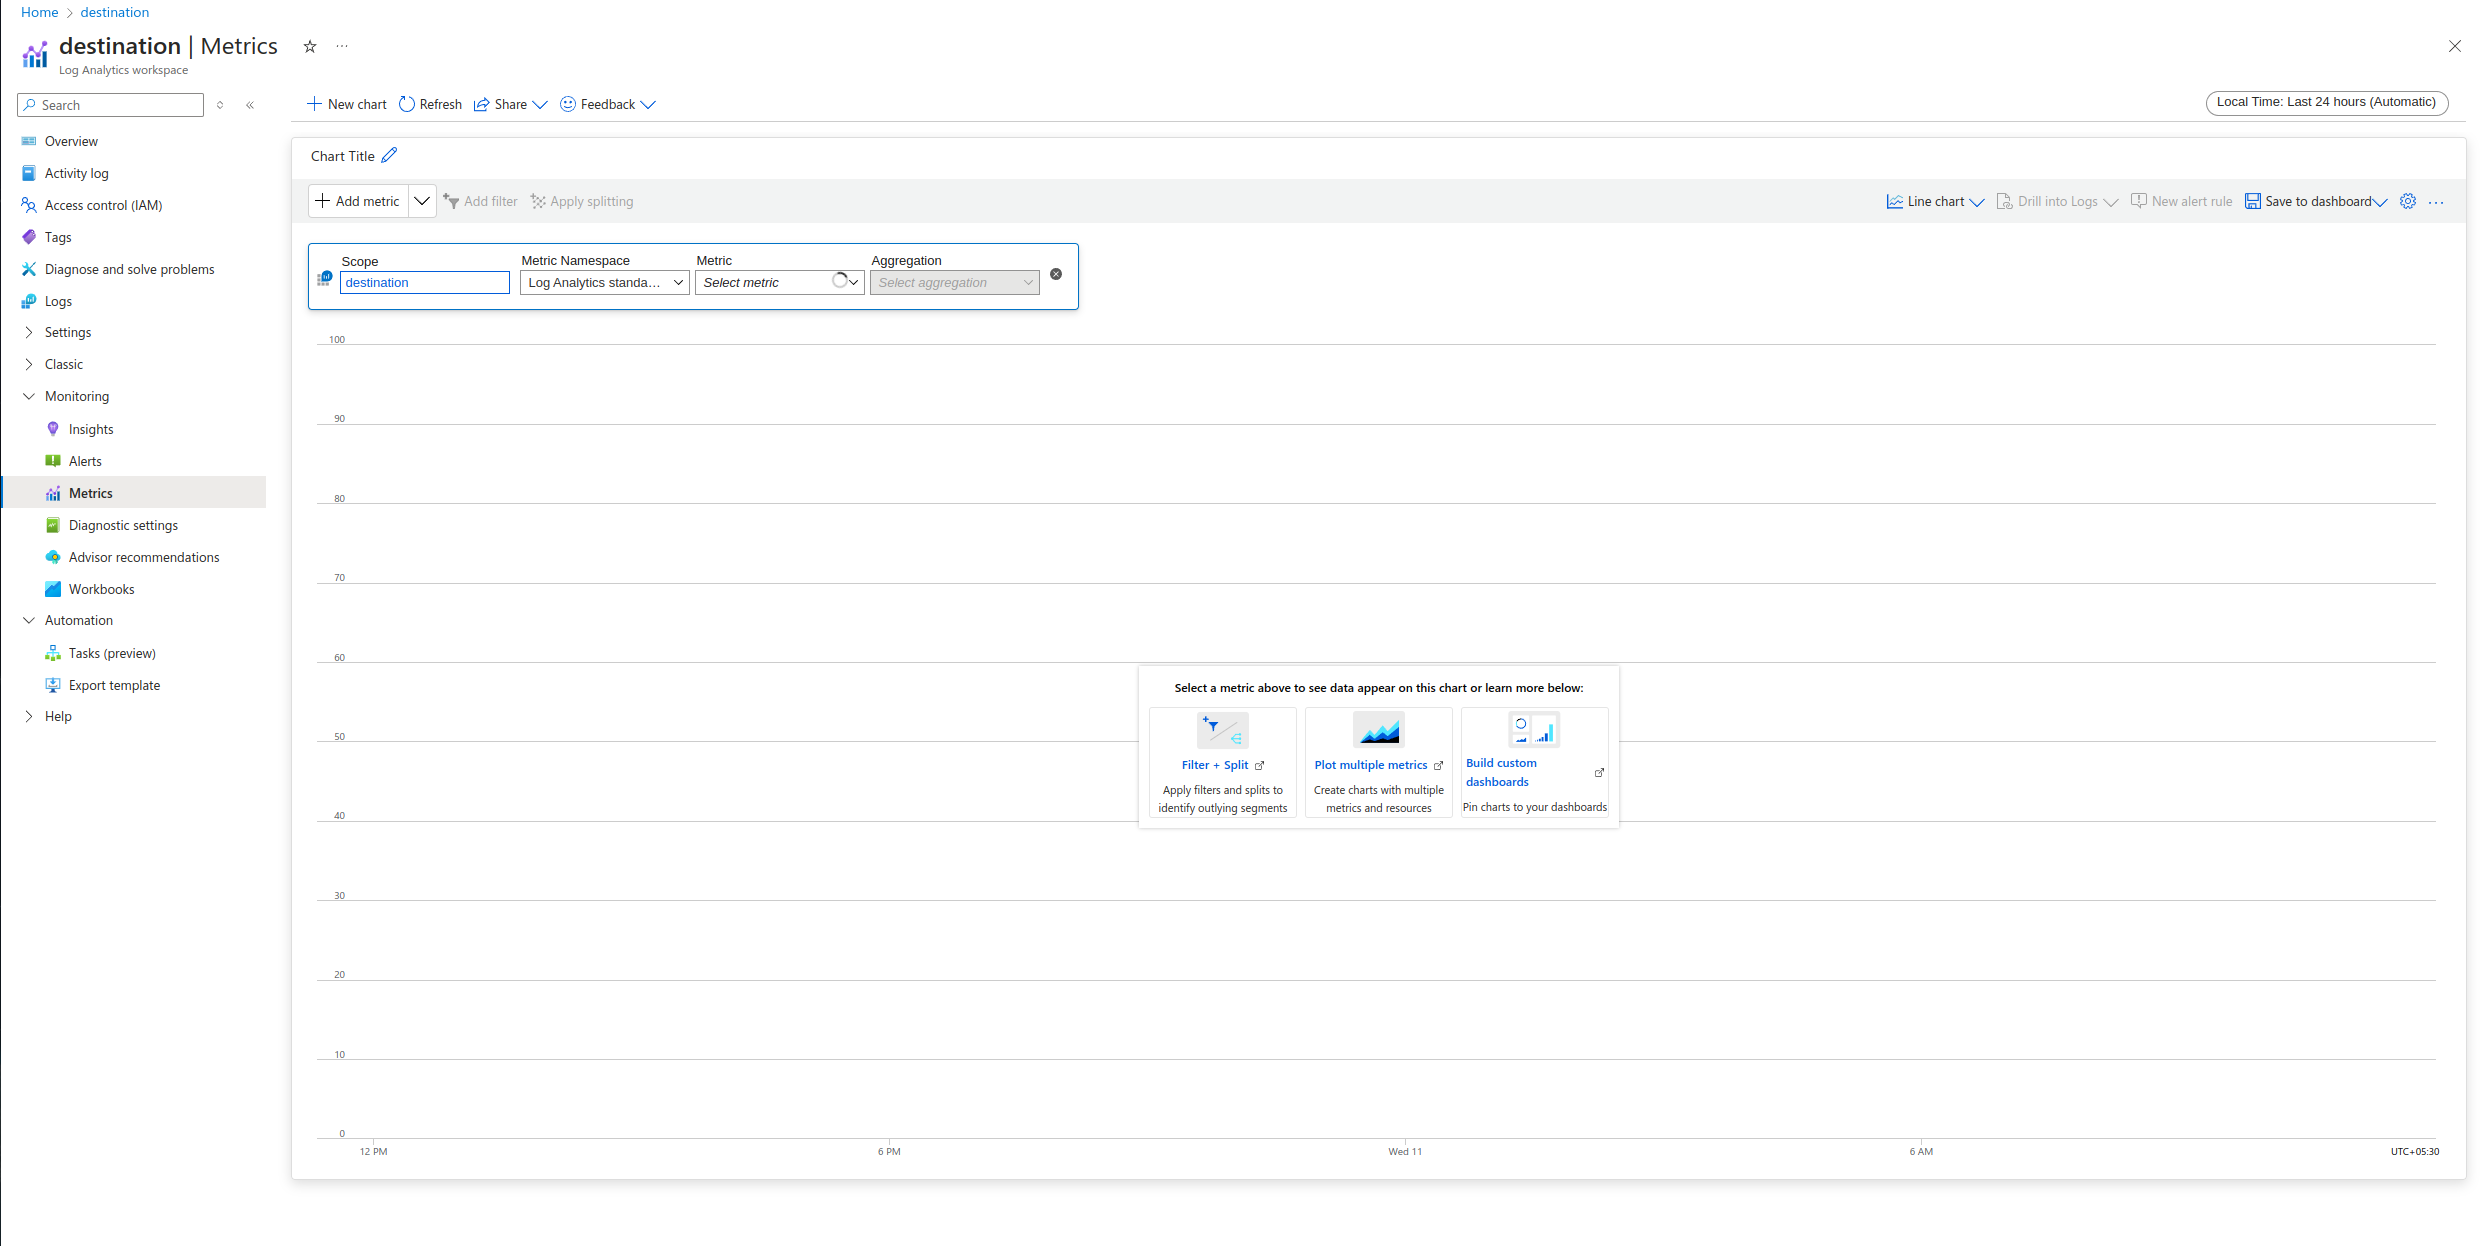Screen dimensions: 2491x1246
Task: Click the Insights icon under Monitoring
Action: [52, 429]
